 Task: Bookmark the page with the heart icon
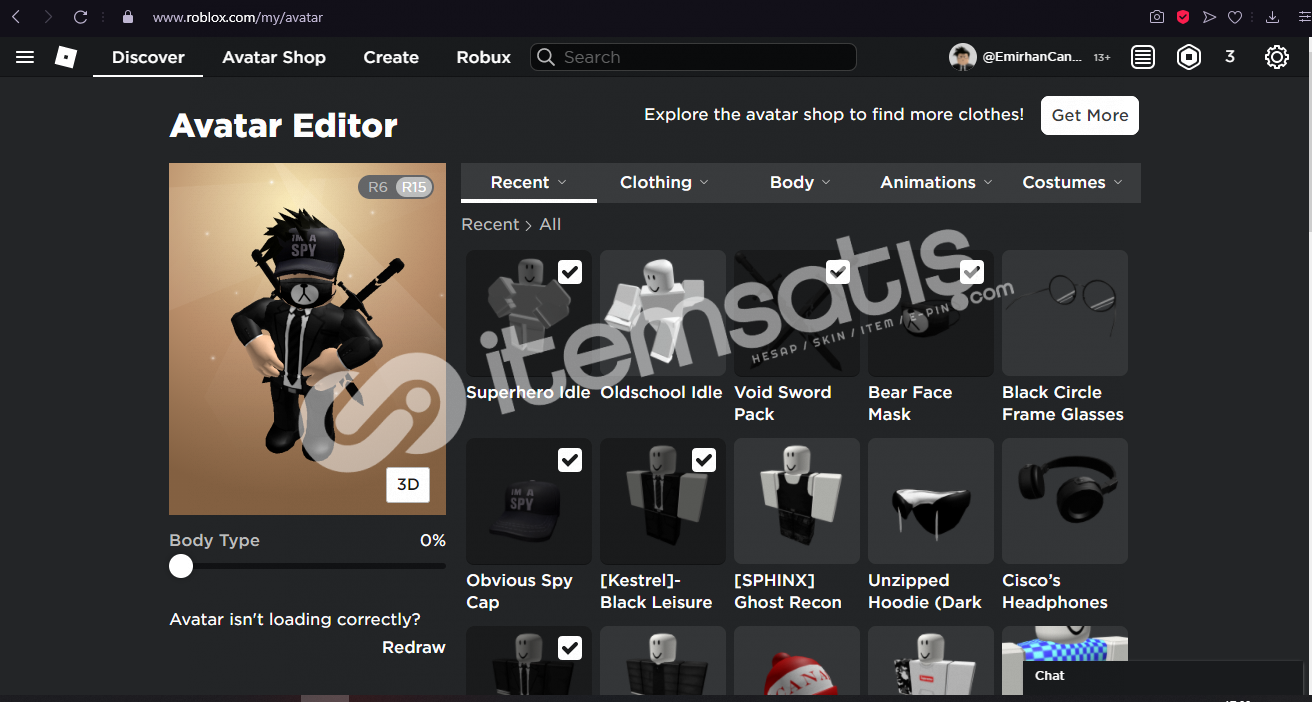click(1235, 17)
